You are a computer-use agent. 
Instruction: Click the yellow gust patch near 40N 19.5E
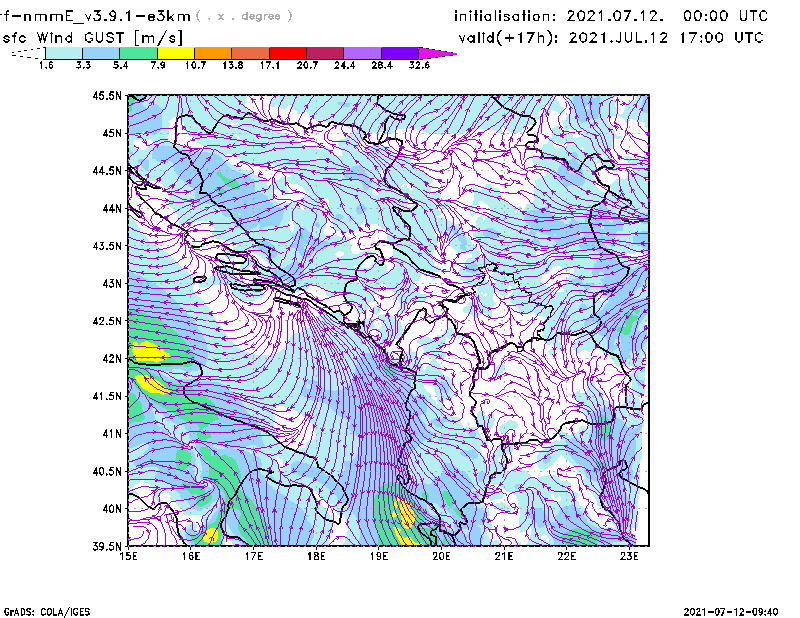[x=406, y=513]
